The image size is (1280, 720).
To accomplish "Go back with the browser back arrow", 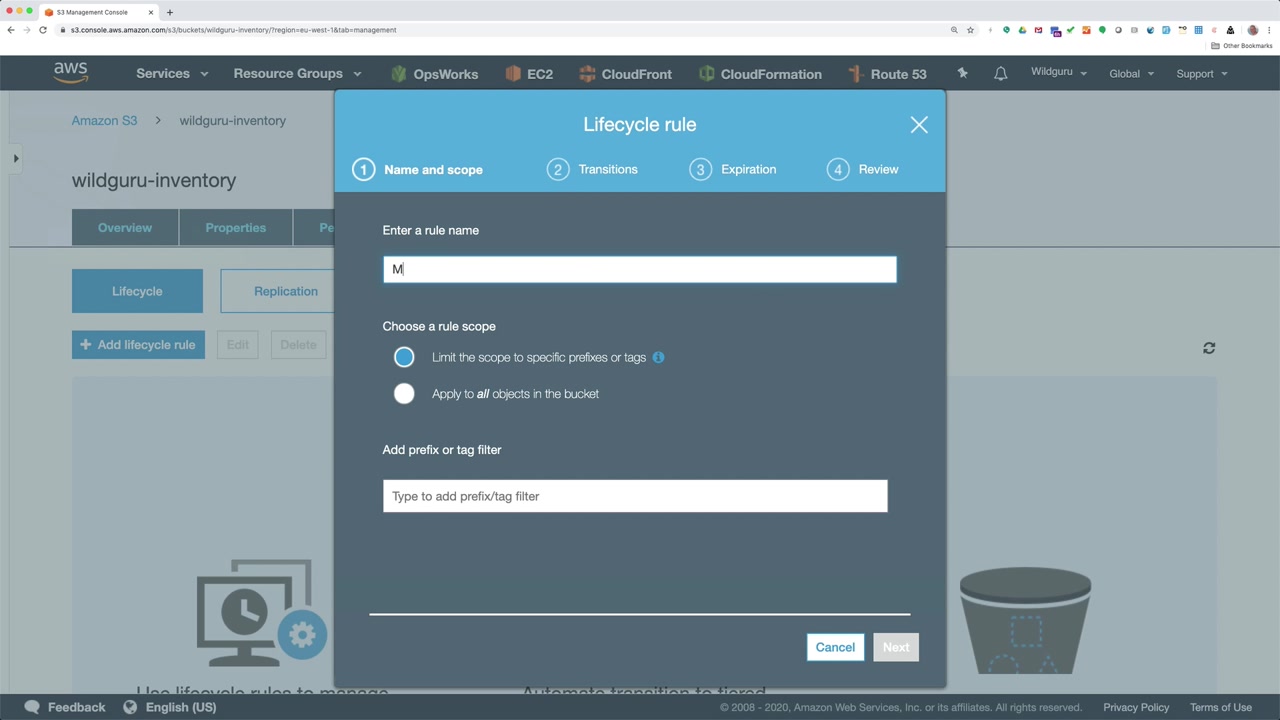I will 11,30.
